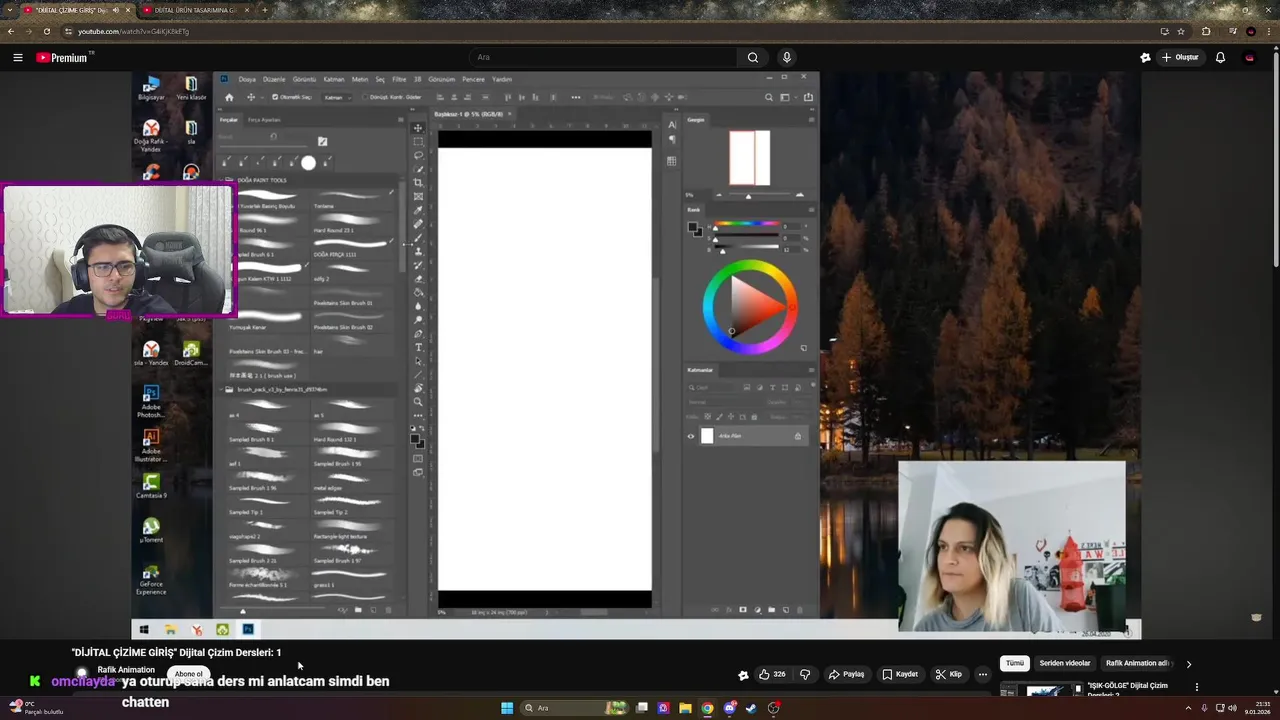This screenshot has width=1280, height=720.
Task: Dislike the YouTube video
Action: click(805, 674)
